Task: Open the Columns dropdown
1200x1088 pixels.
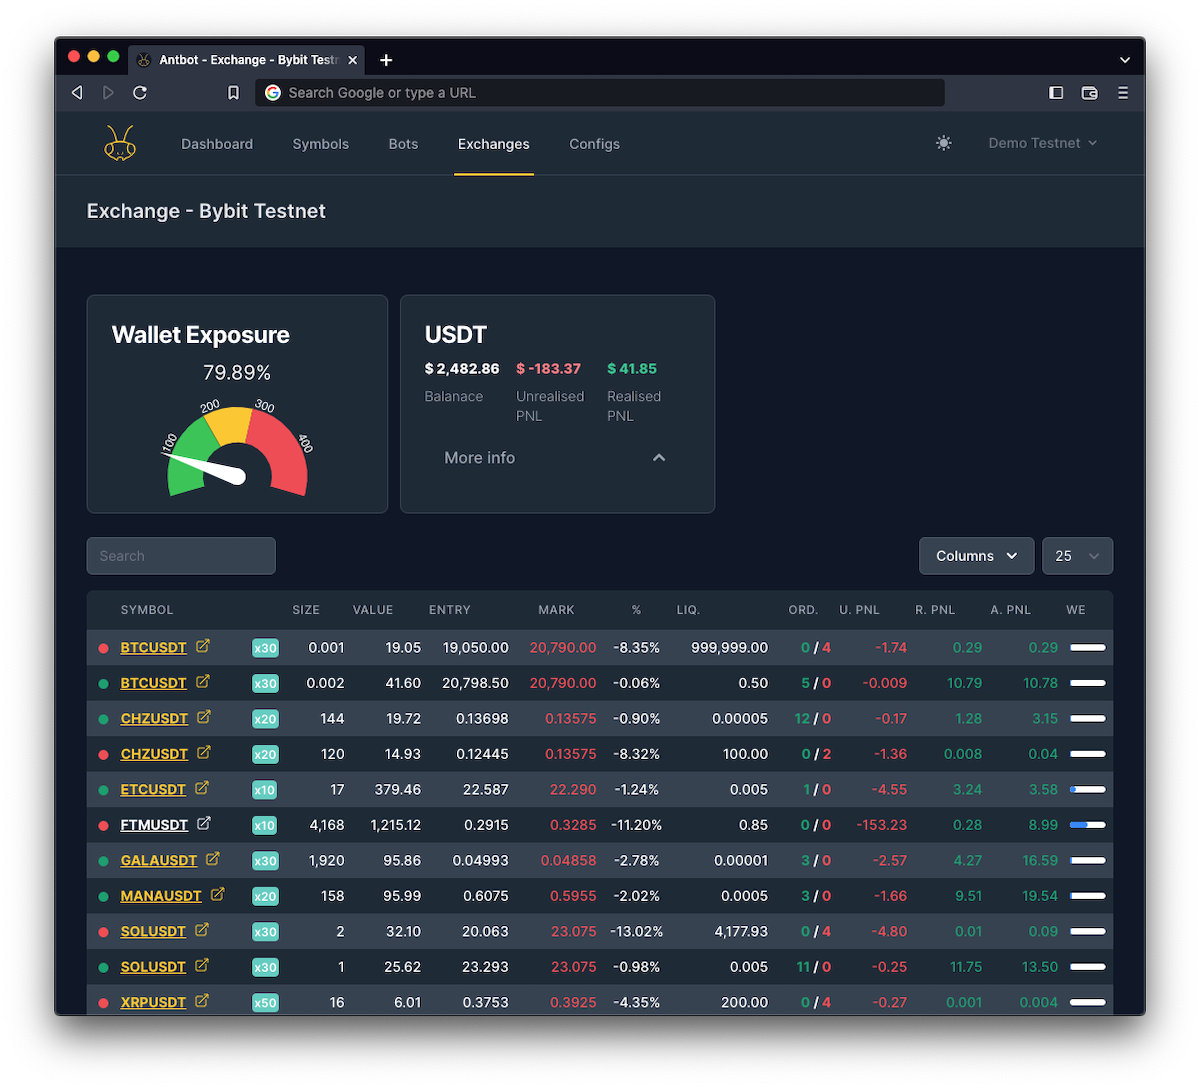Action: click(x=976, y=556)
